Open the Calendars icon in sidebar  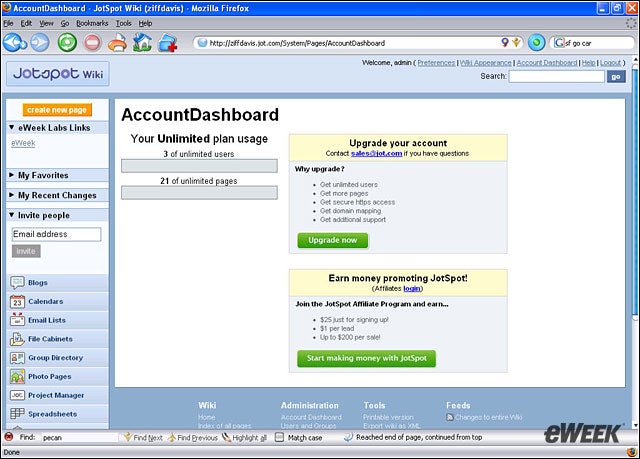coord(17,301)
